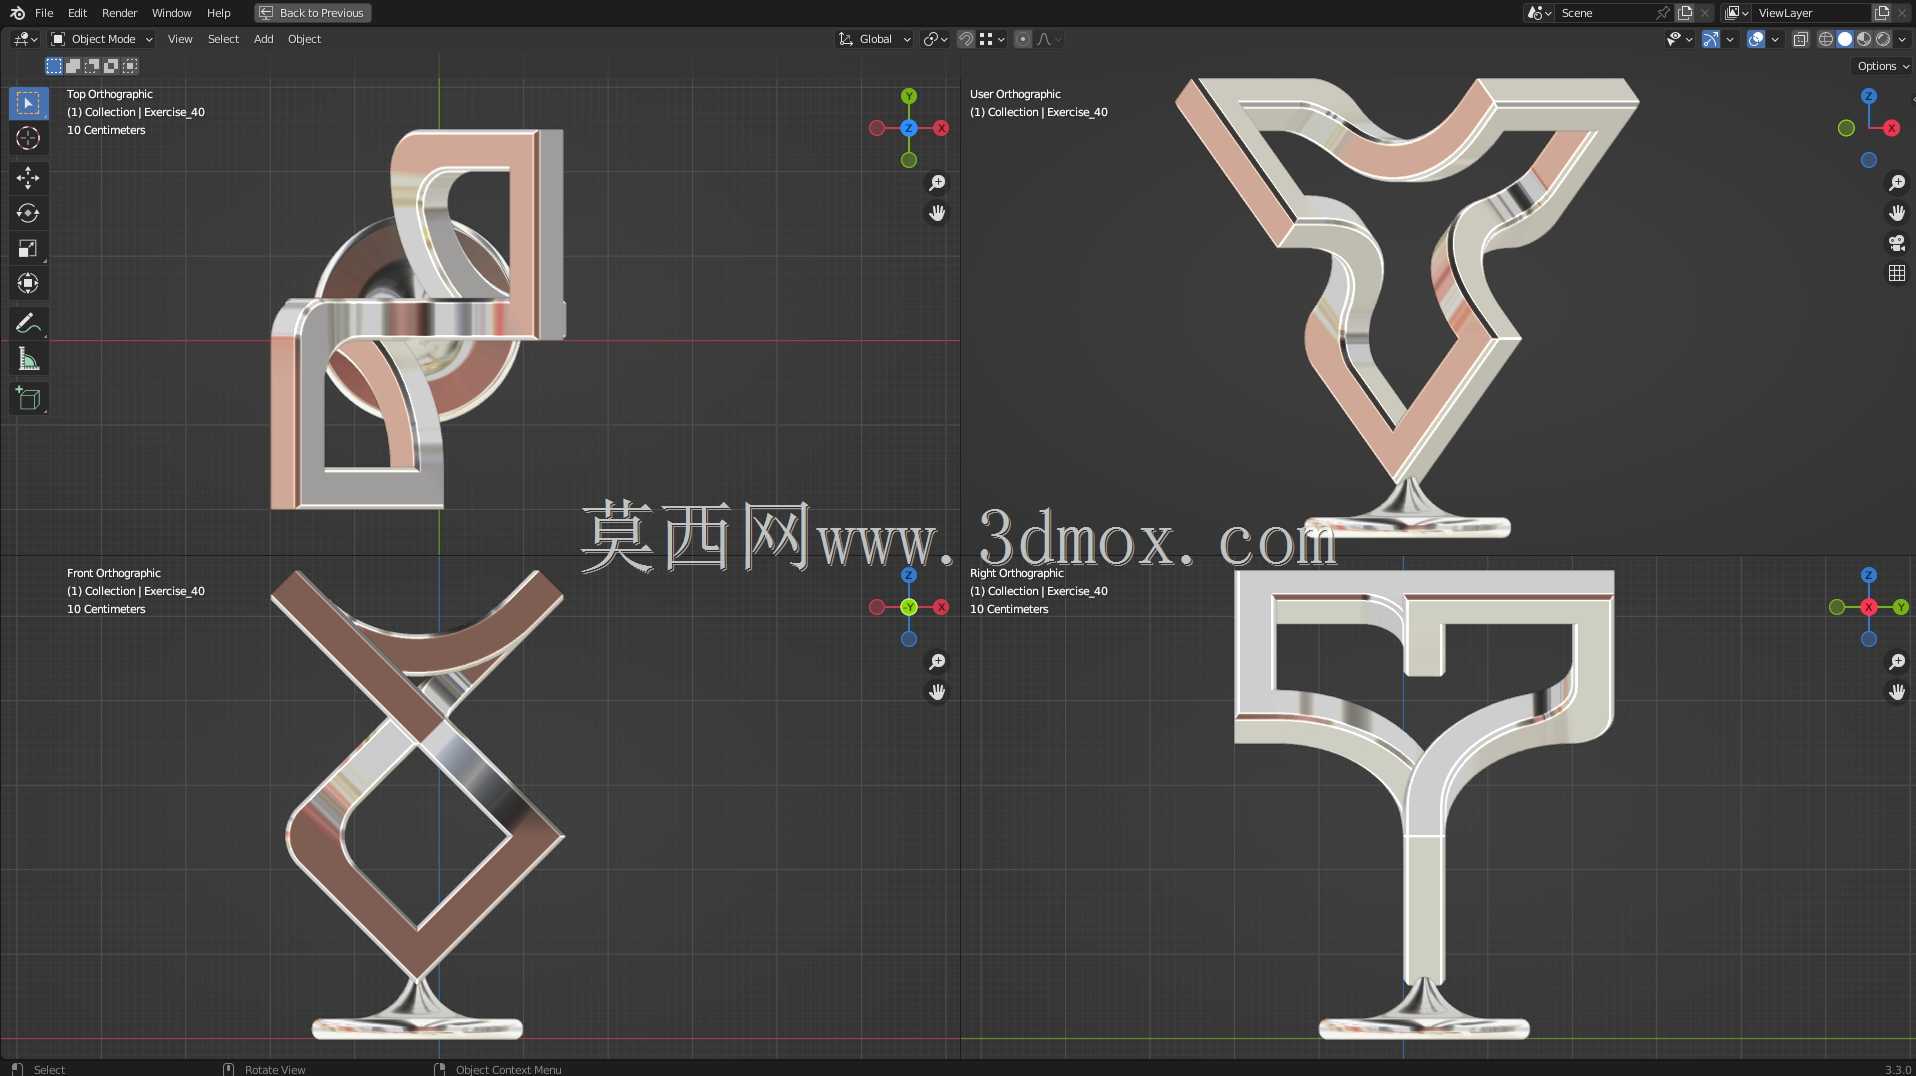Open the Window menu
The width and height of the screenshot is (1916, 1076).
171,13
